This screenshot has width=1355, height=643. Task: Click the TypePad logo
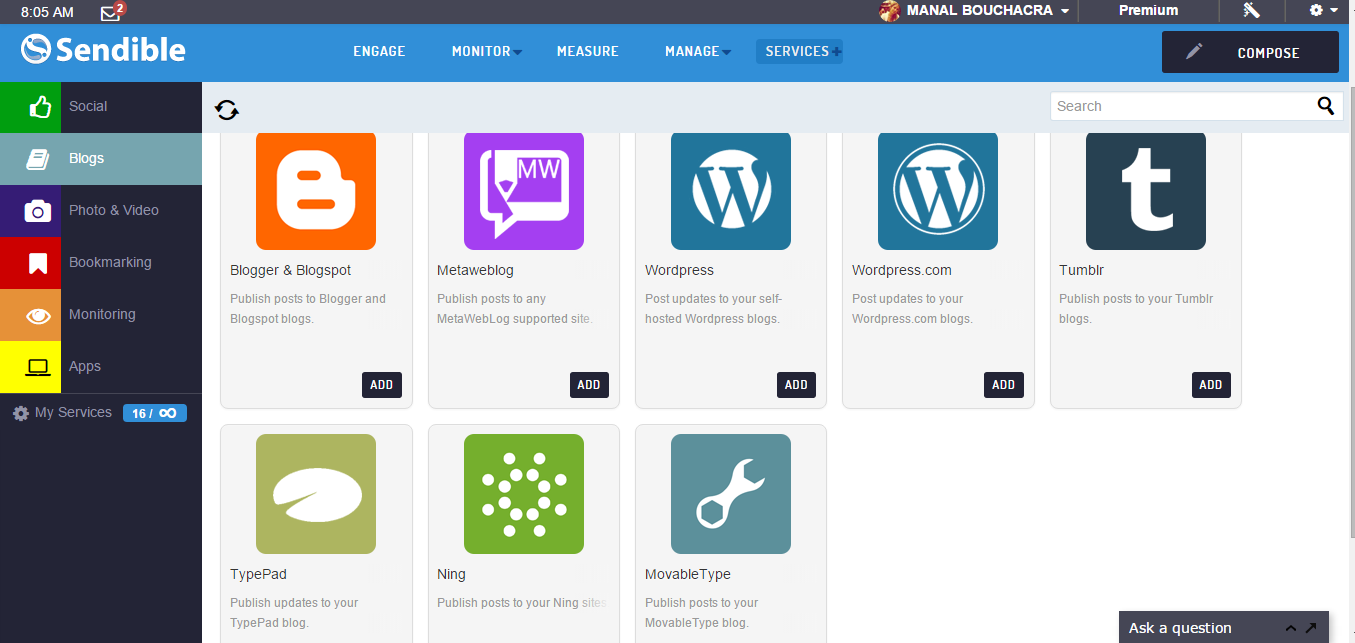(316, 494)
